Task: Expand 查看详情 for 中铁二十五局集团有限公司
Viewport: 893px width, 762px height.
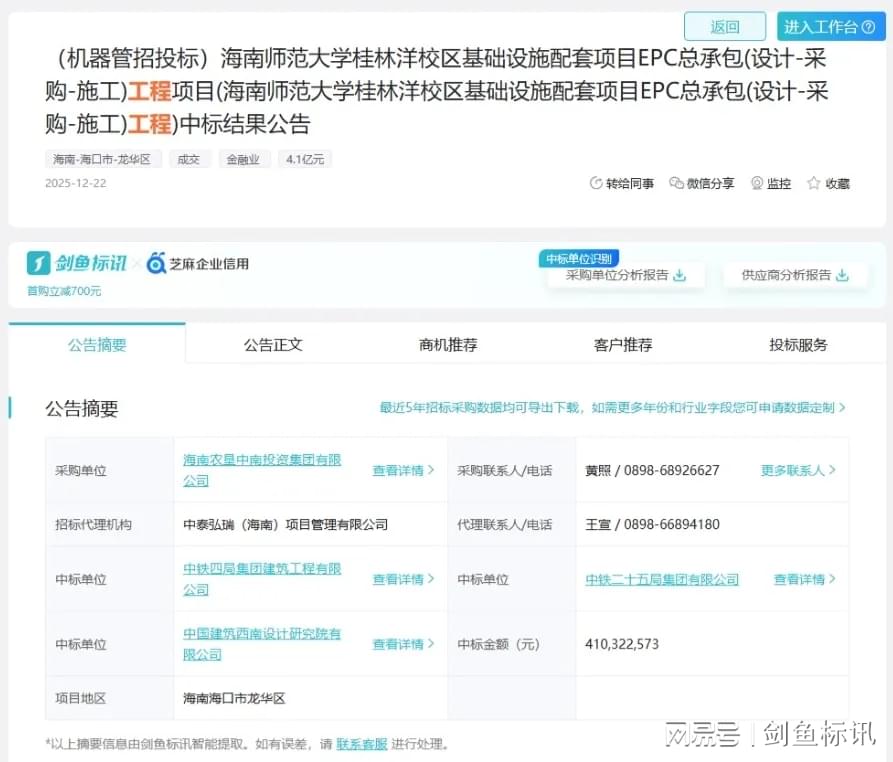Action: coord(805,579)
